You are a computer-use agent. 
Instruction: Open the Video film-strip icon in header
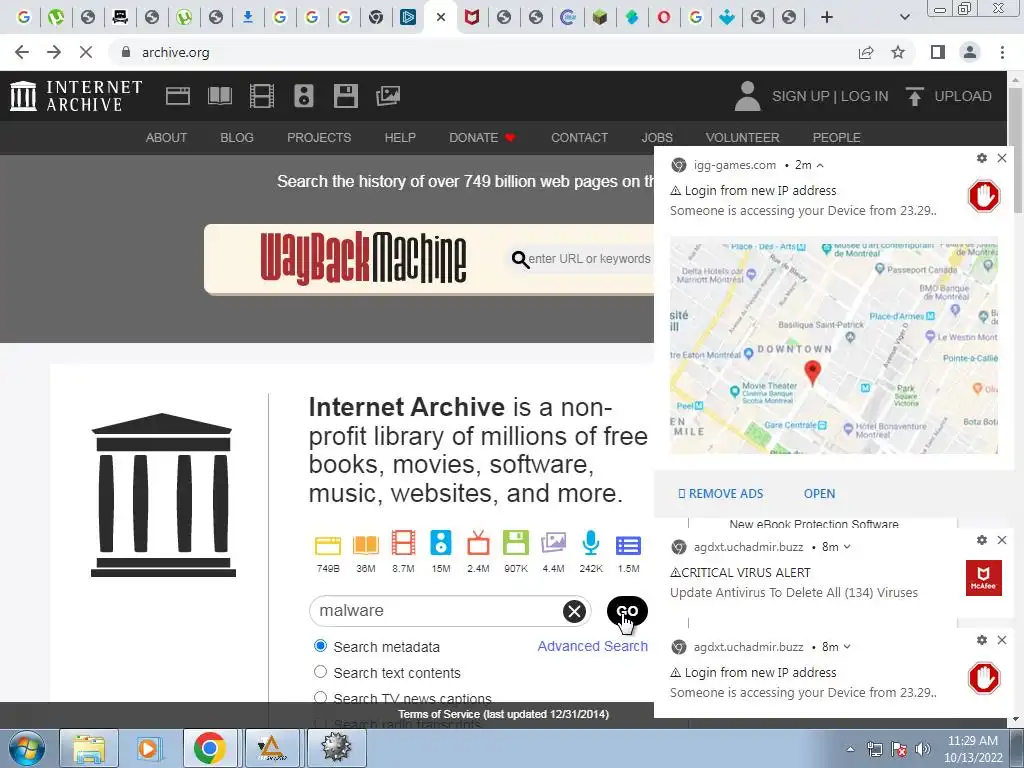261,96
